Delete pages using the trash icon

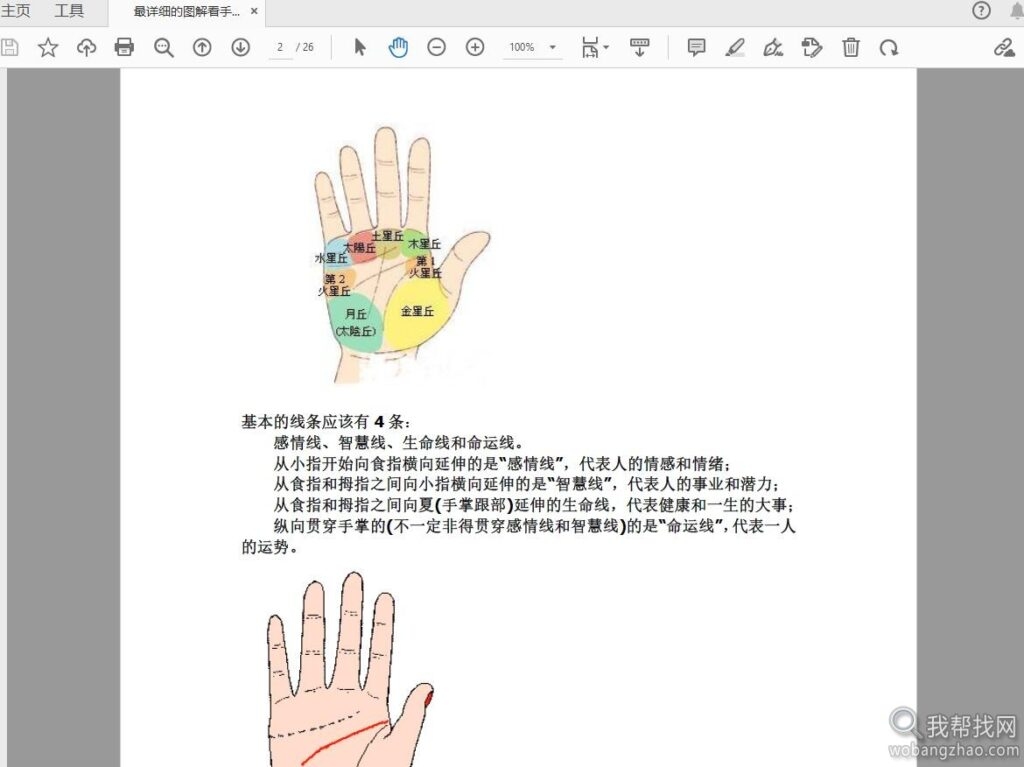(851, 46)
